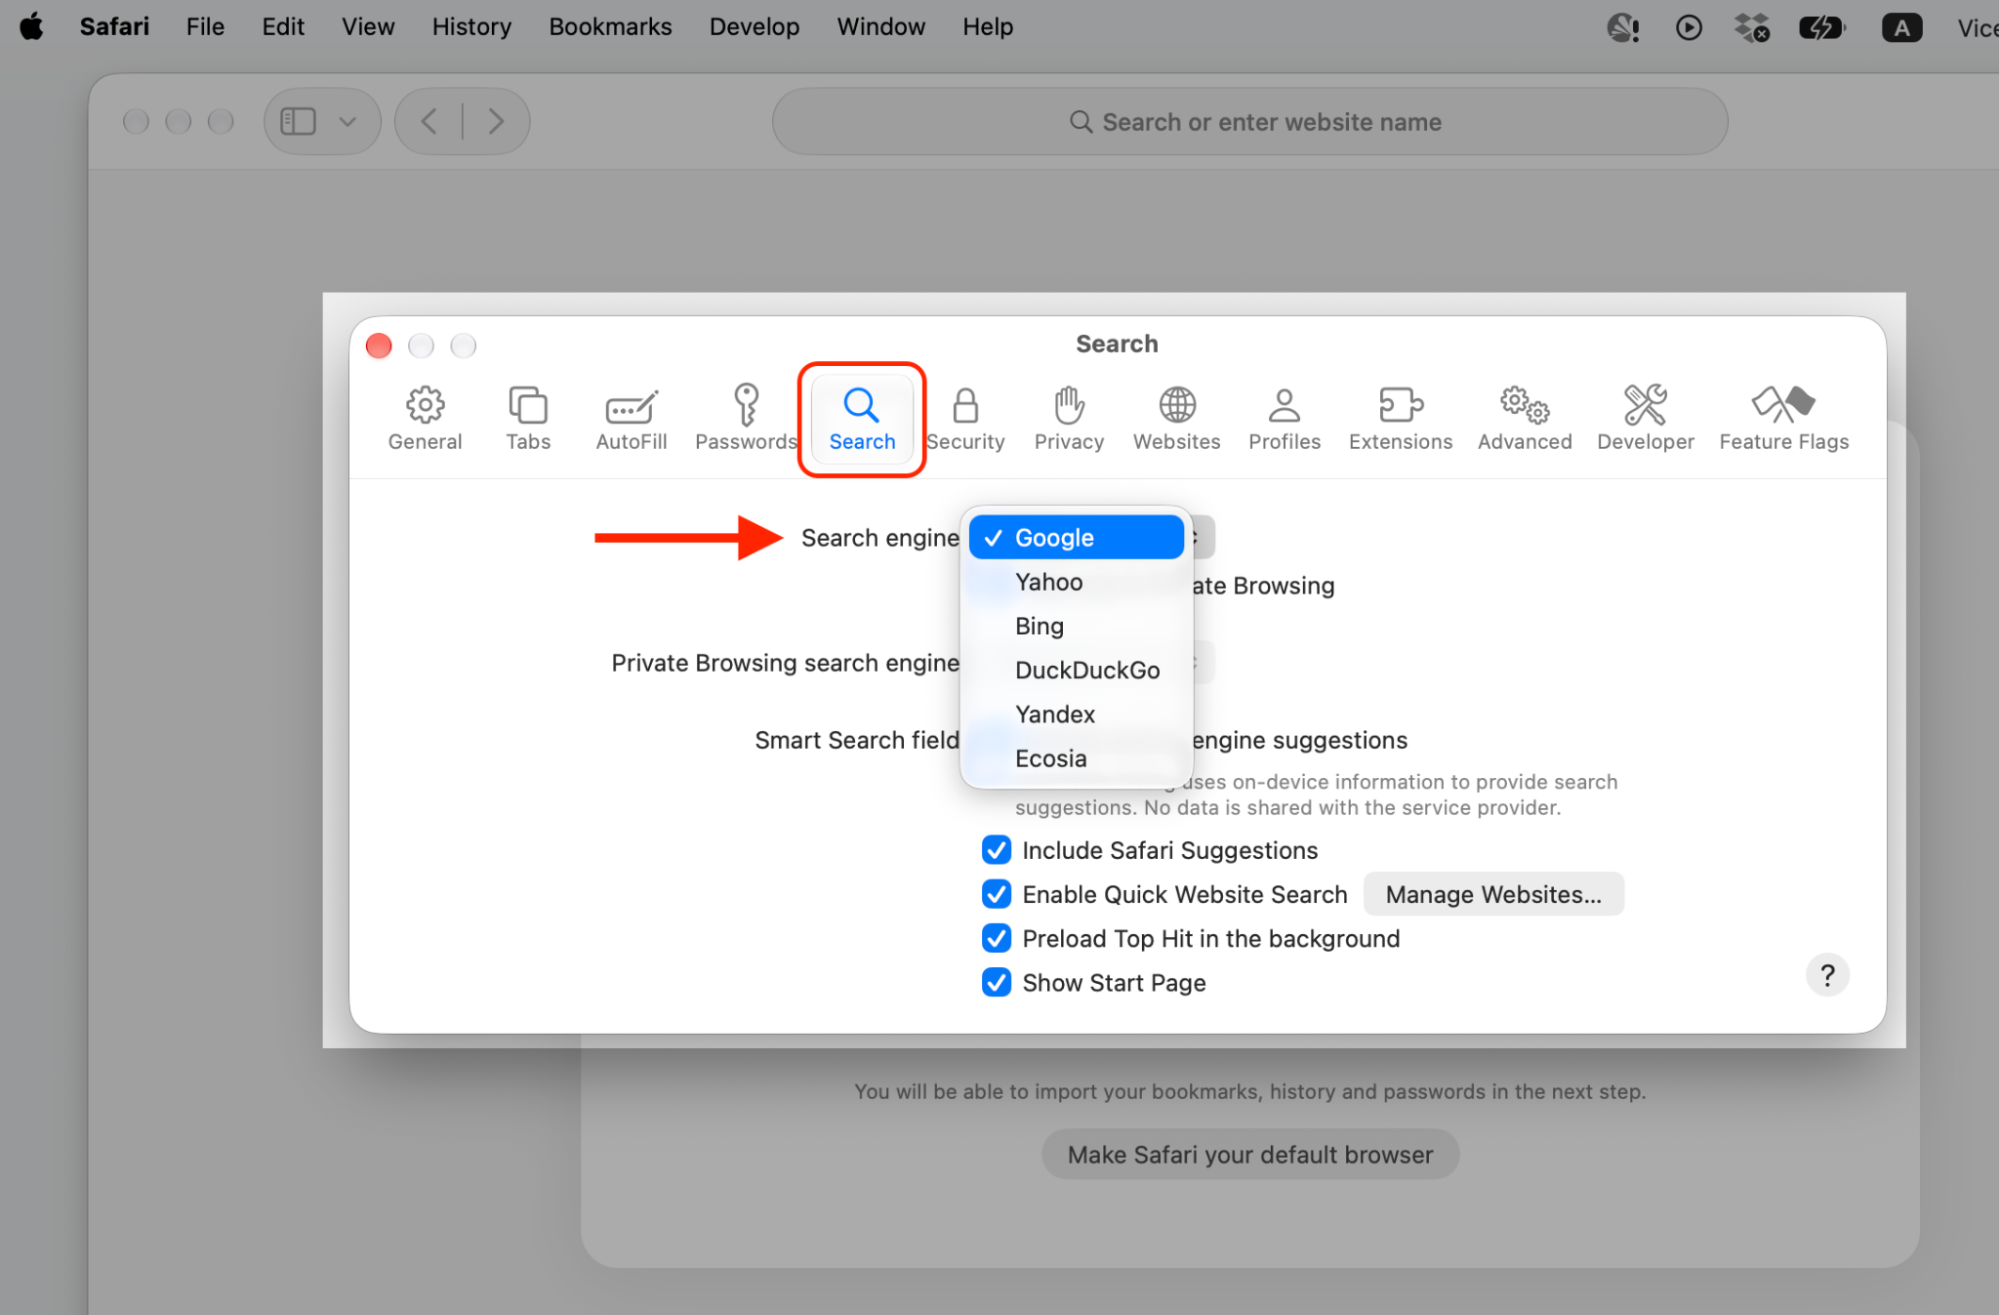
Task: Open the Websites settings pane
Action: point(1177,418)
